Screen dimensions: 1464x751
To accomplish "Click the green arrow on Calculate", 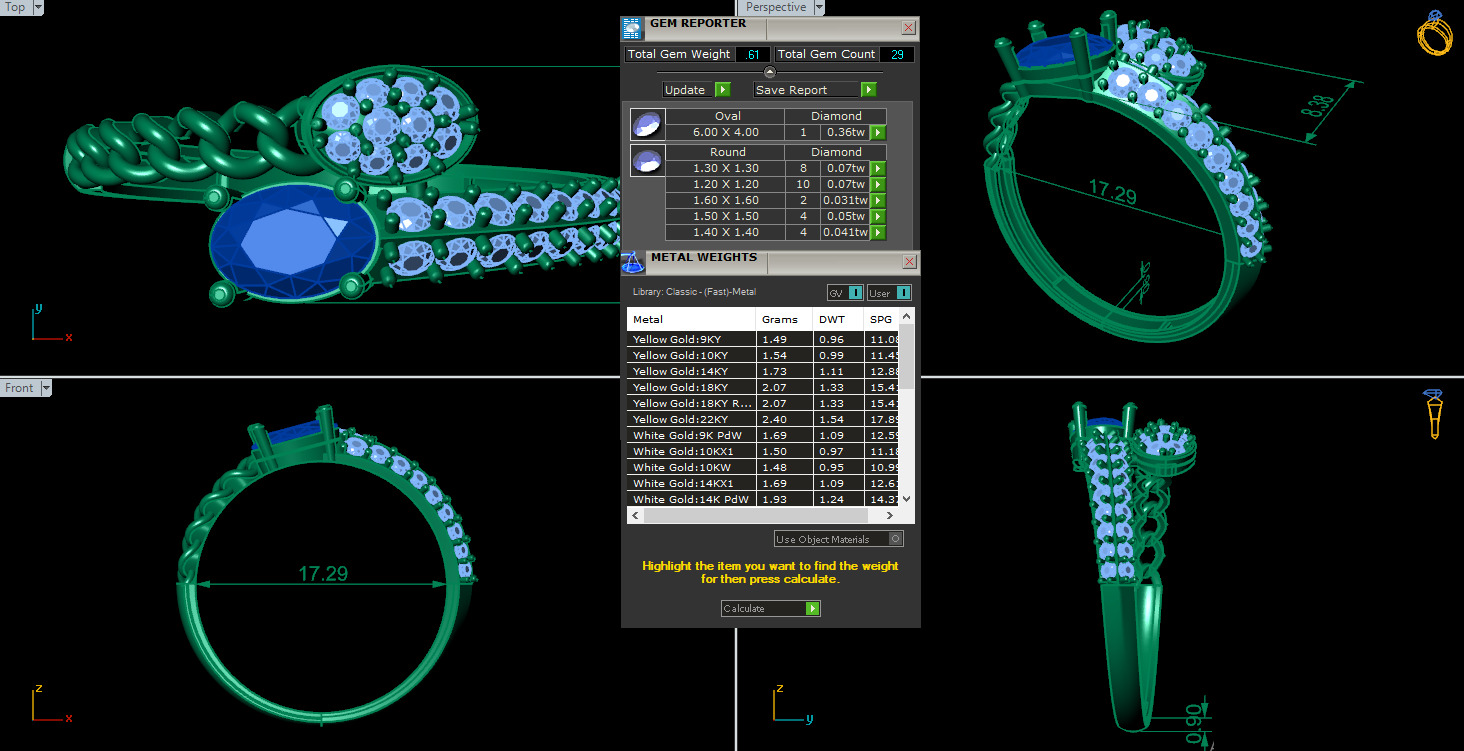I will 813,608.
